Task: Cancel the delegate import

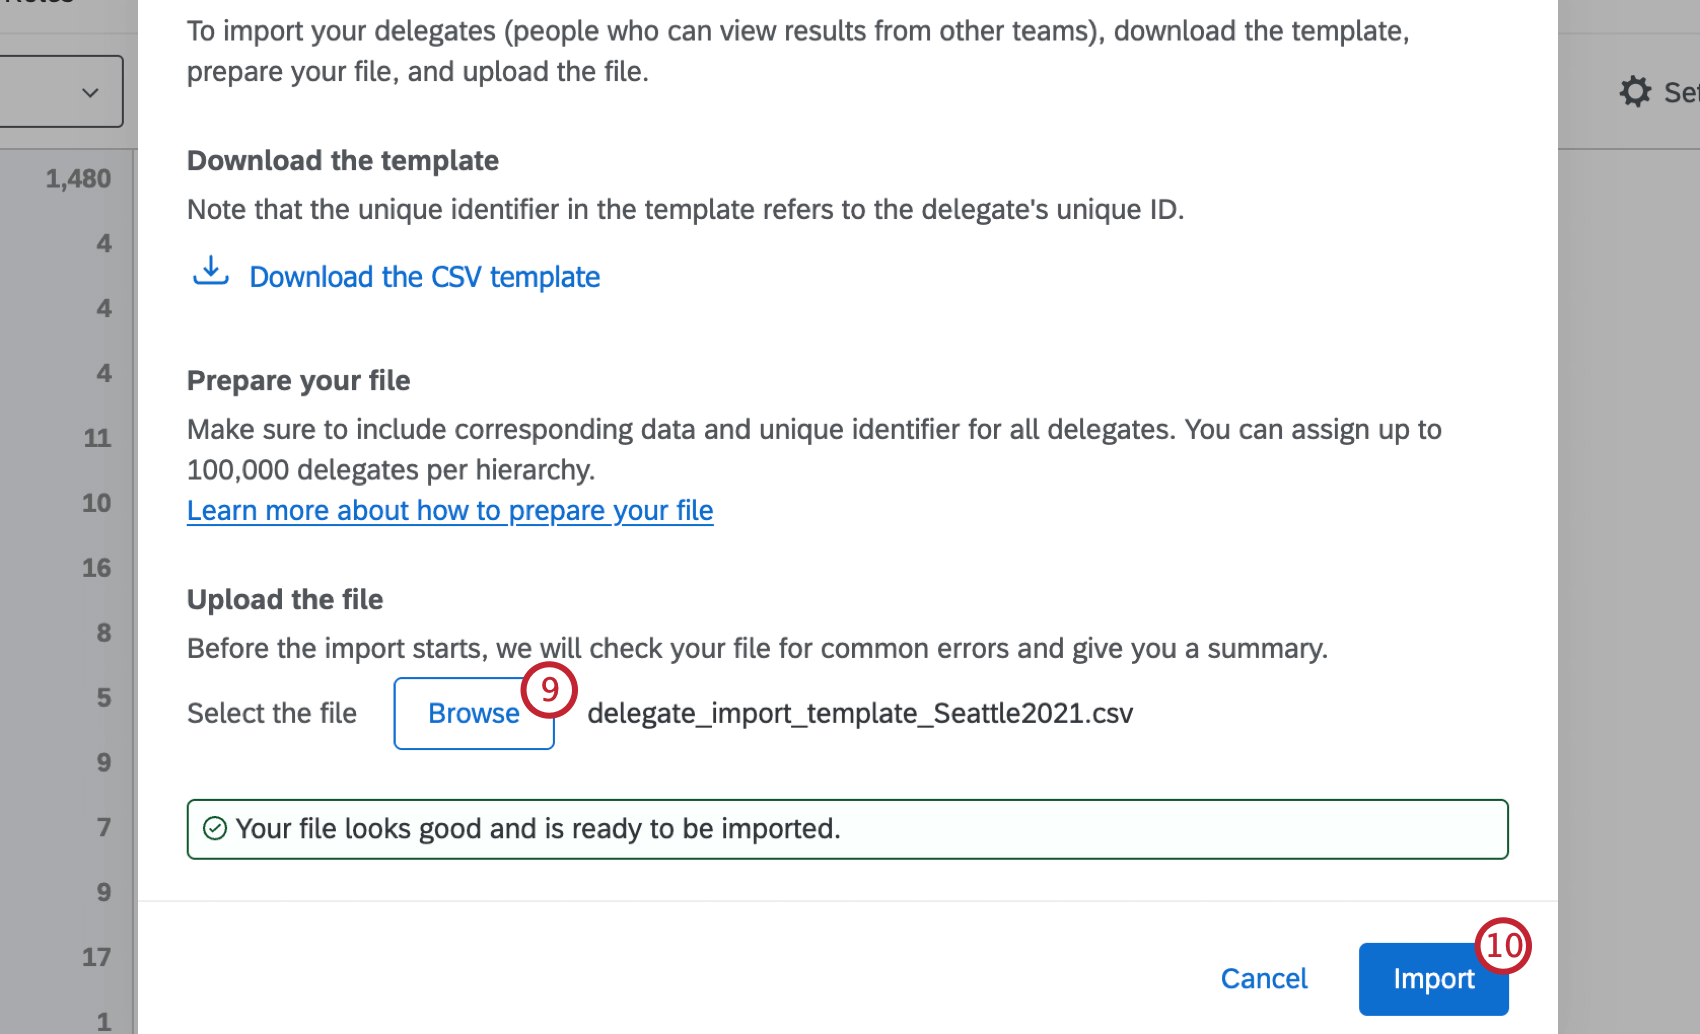Action: point(1263,979)
